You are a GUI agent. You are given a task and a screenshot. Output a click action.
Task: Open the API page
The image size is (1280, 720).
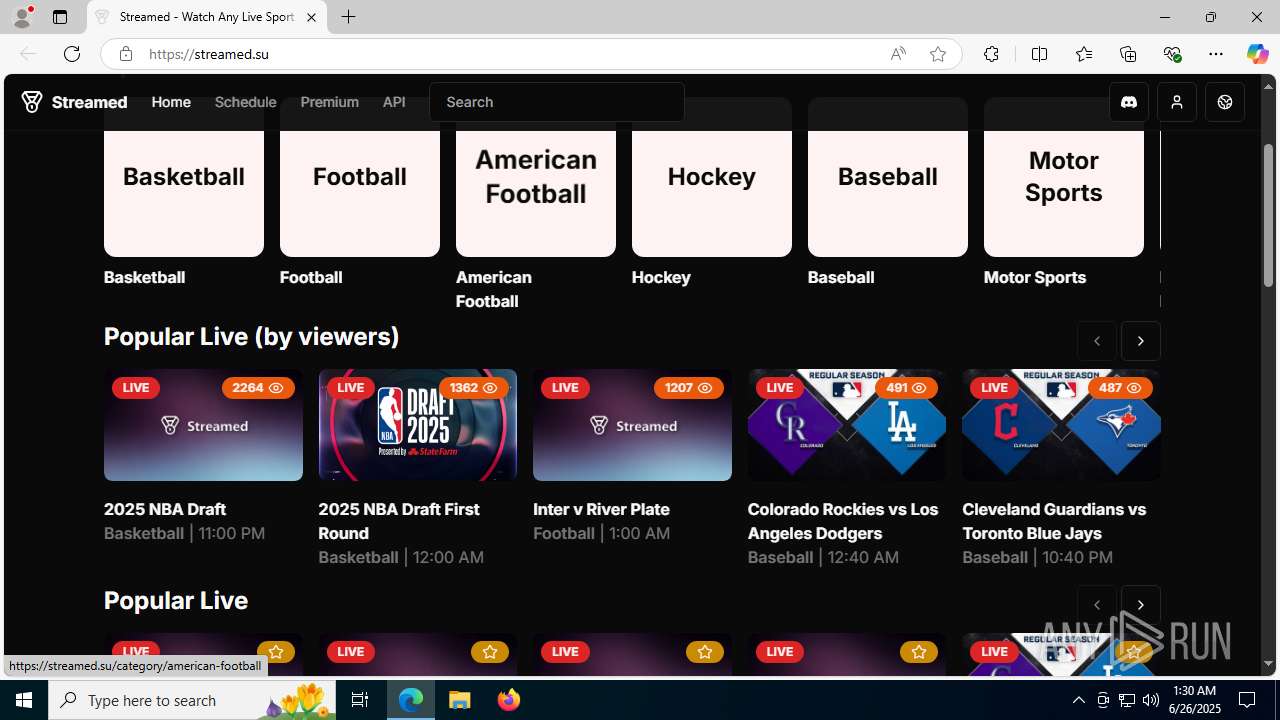click(x=394, y=102)
